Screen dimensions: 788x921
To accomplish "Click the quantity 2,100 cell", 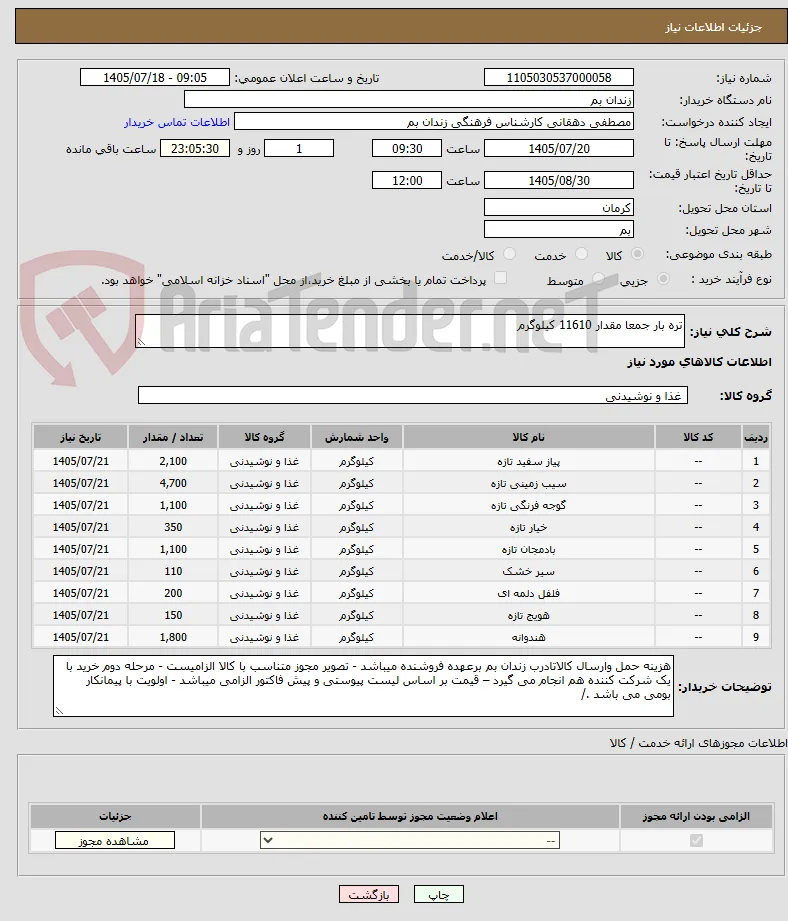I will (173, 461).
